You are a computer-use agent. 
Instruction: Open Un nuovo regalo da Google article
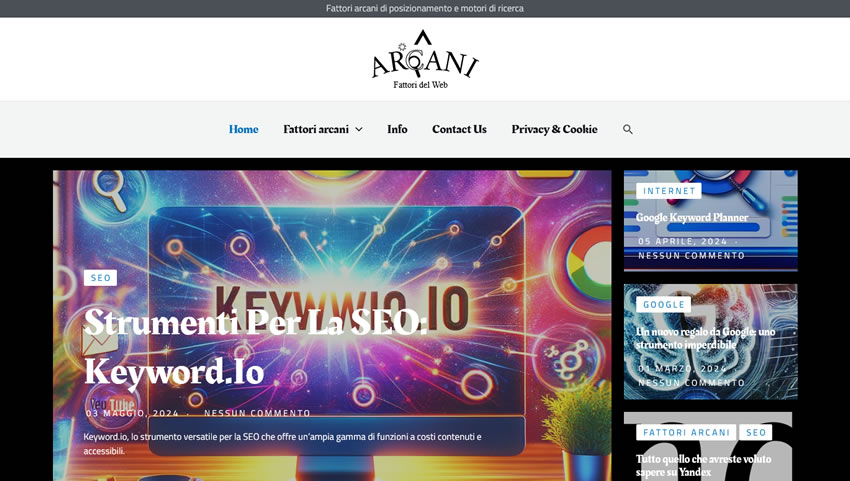click(x=705, y=338)
